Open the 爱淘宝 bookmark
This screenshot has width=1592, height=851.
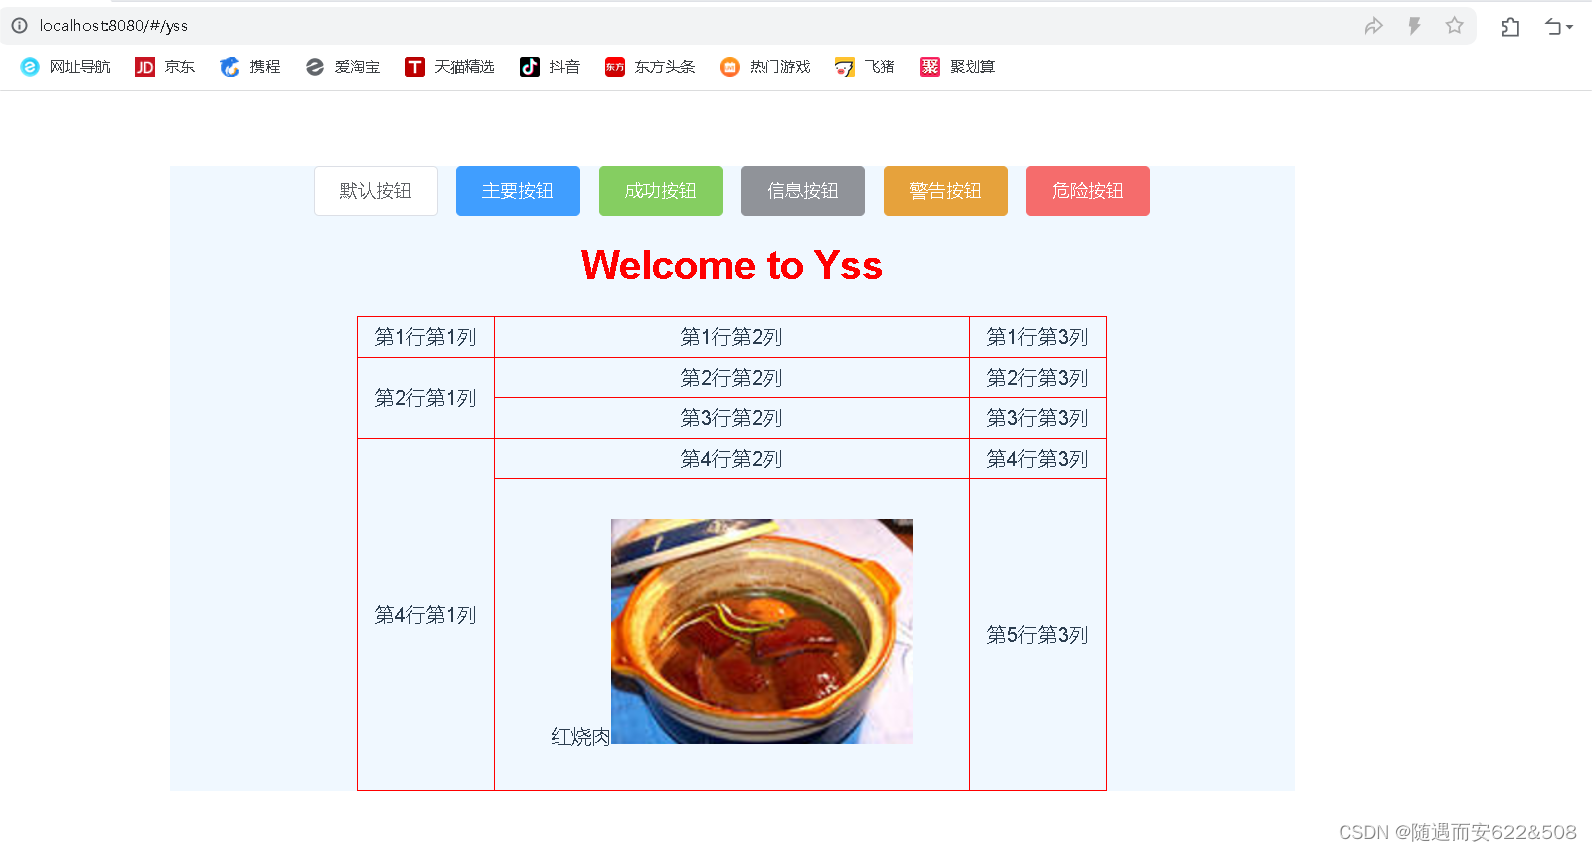click(x=343, y=67)
